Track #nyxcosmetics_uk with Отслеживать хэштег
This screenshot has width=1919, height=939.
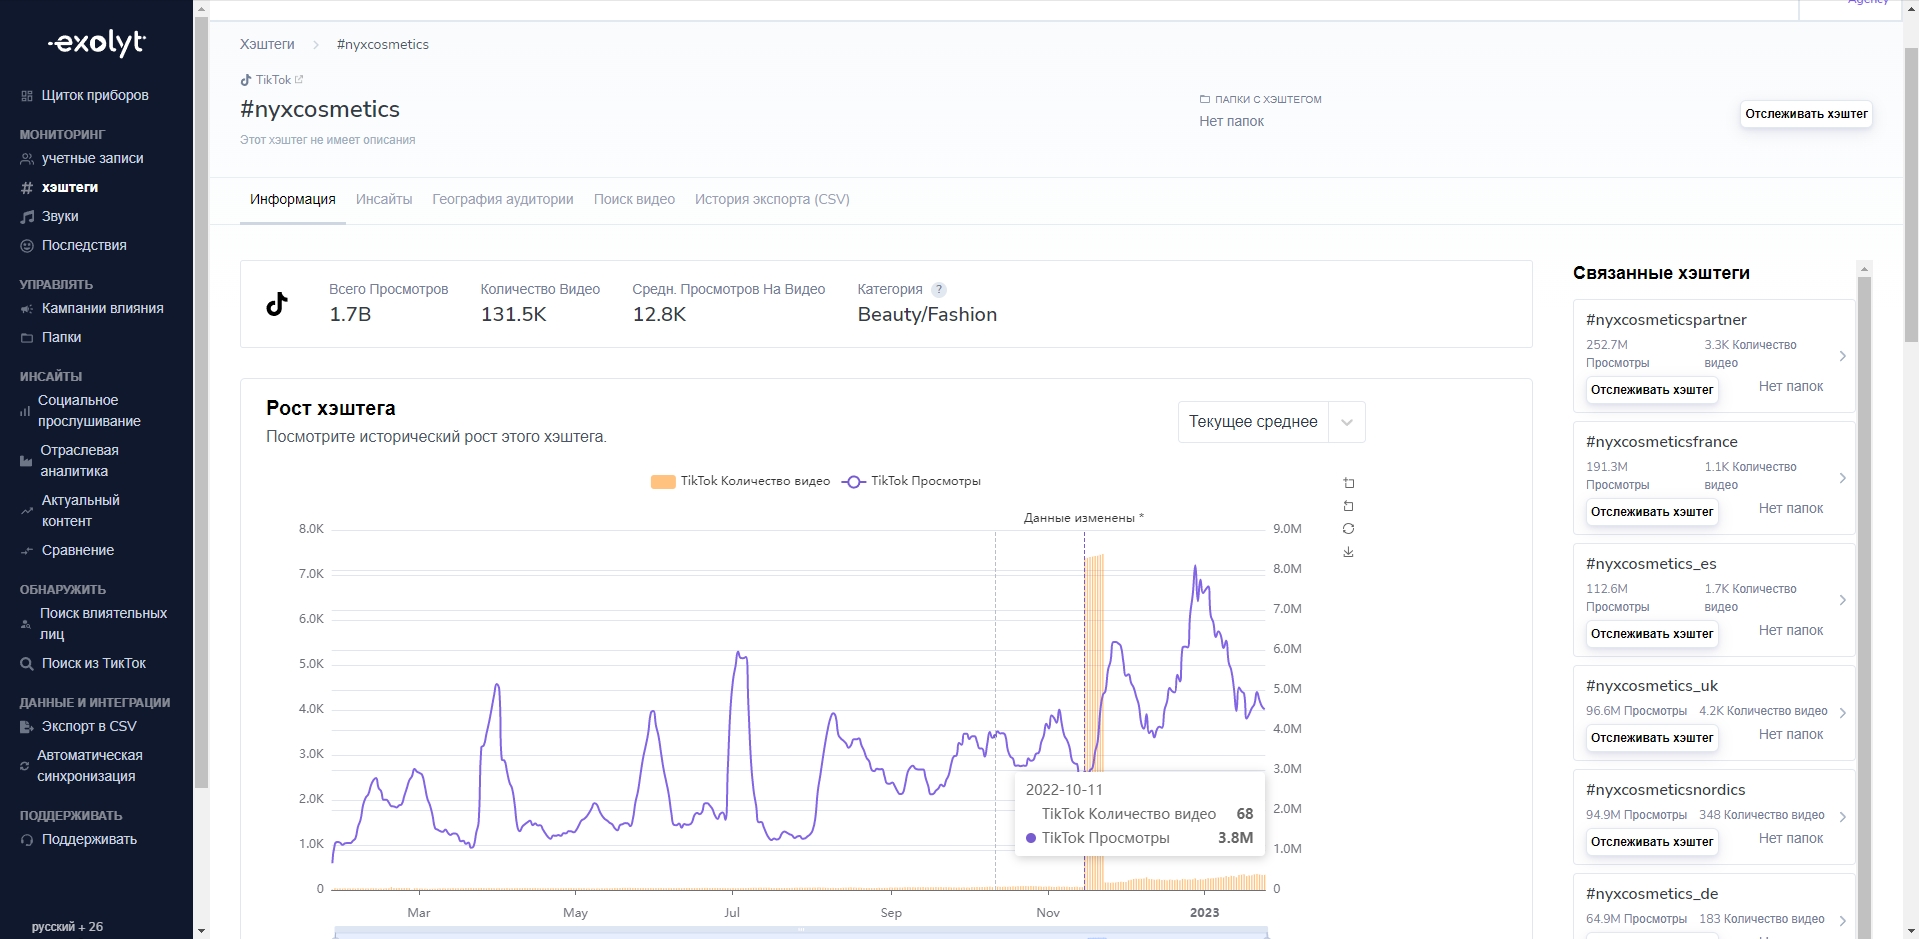pos(1652,738)
